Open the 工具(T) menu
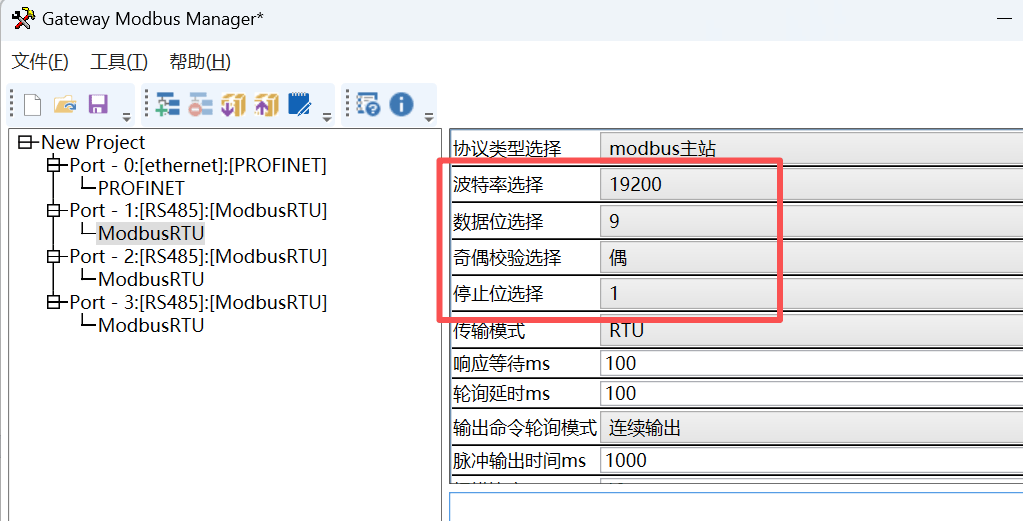 119,62
